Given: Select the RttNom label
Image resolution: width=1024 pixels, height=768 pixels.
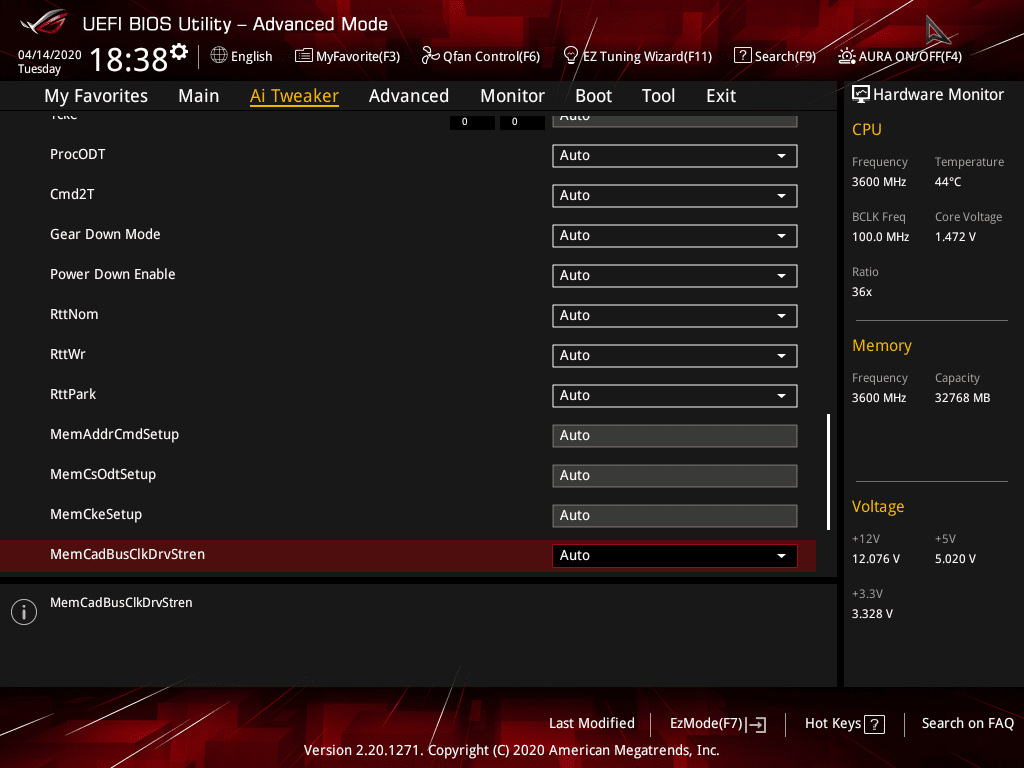Looking at the screenshot, I should pyautogui.click(x=74, y=314).
